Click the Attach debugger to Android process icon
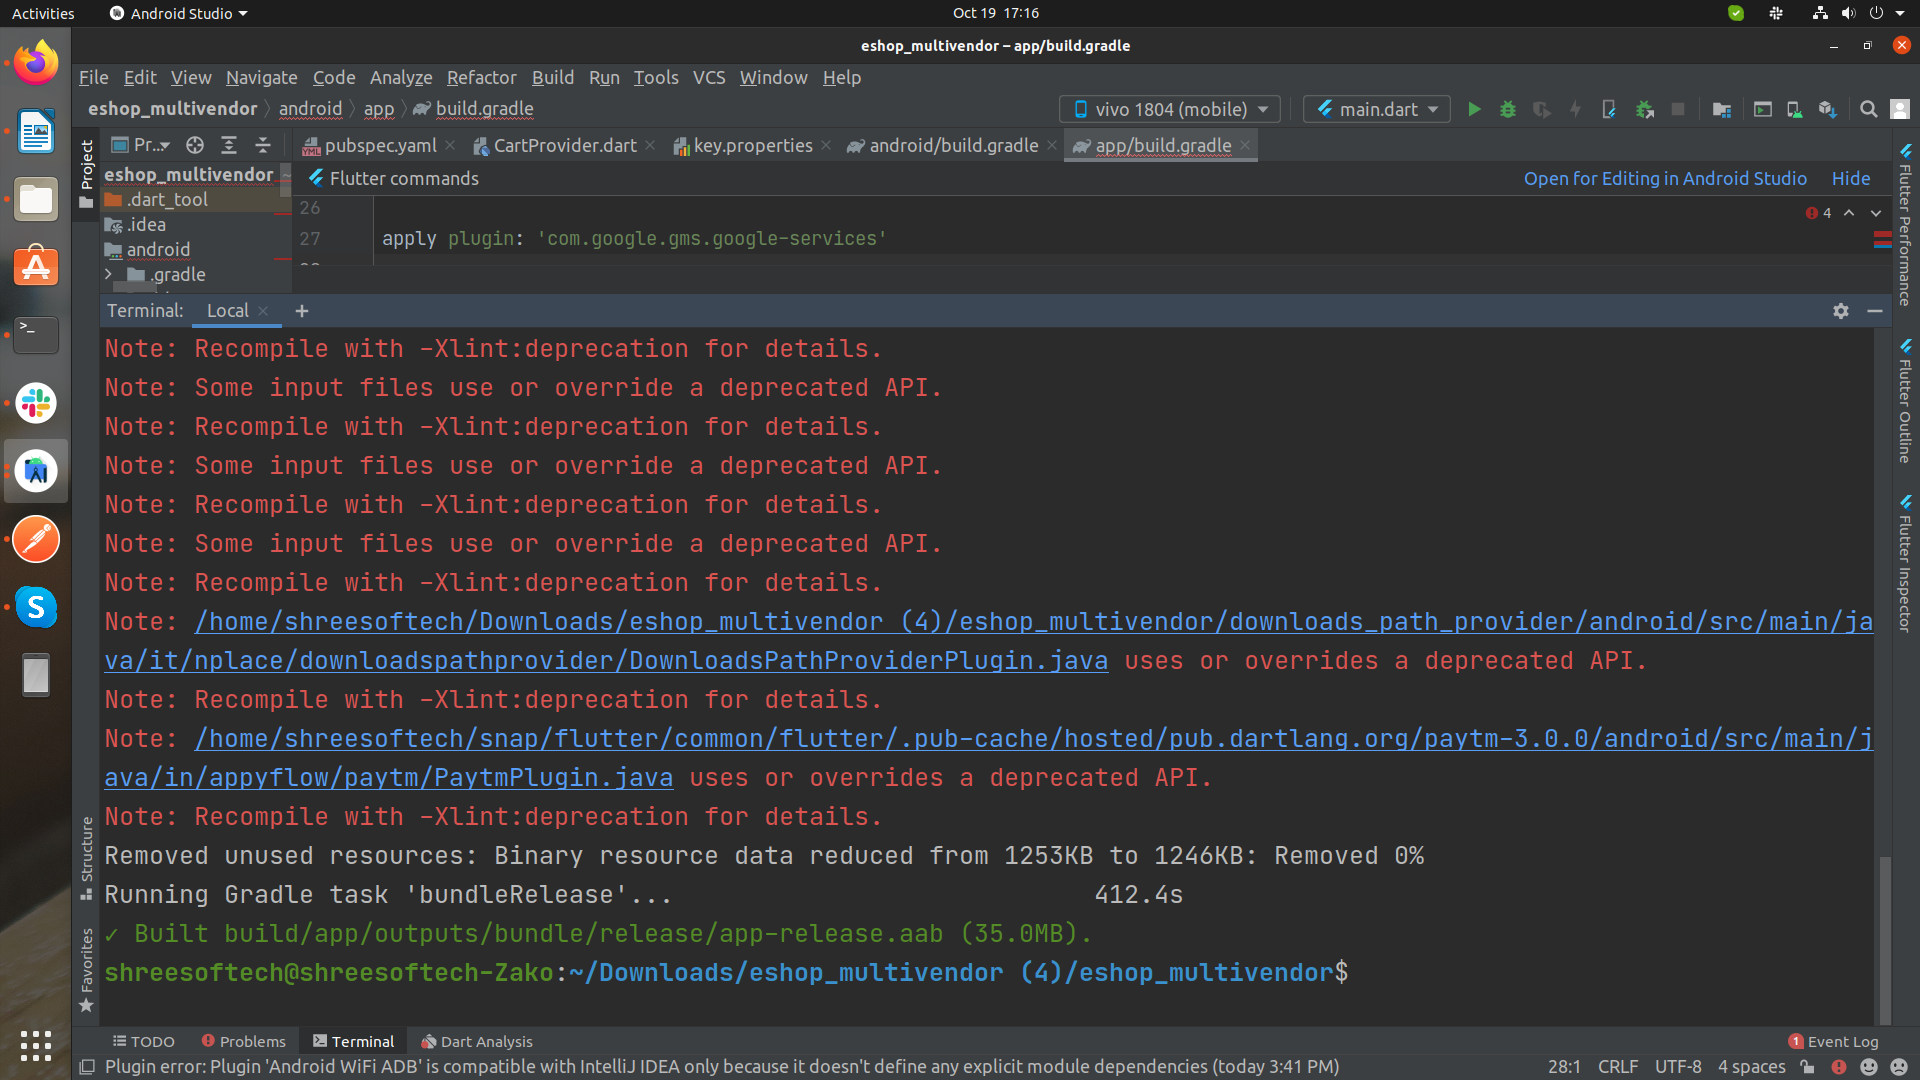 point(1644,109)
